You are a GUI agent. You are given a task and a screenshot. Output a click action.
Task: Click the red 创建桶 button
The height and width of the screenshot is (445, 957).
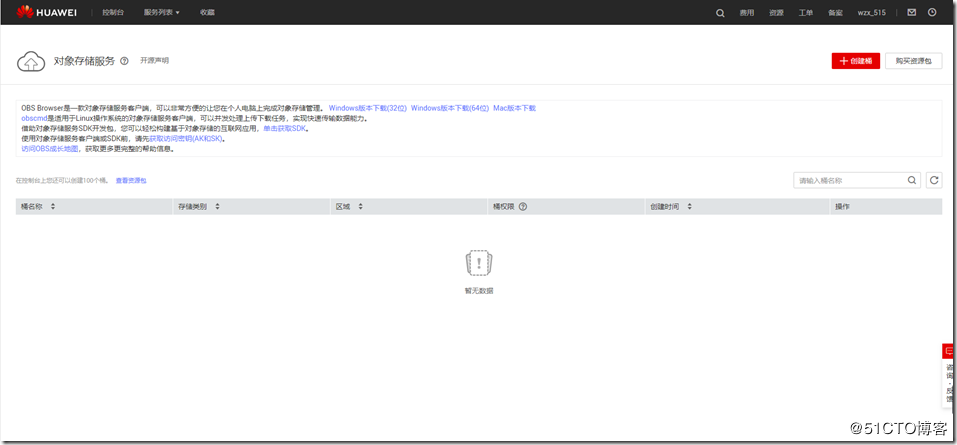click(856, 61)
